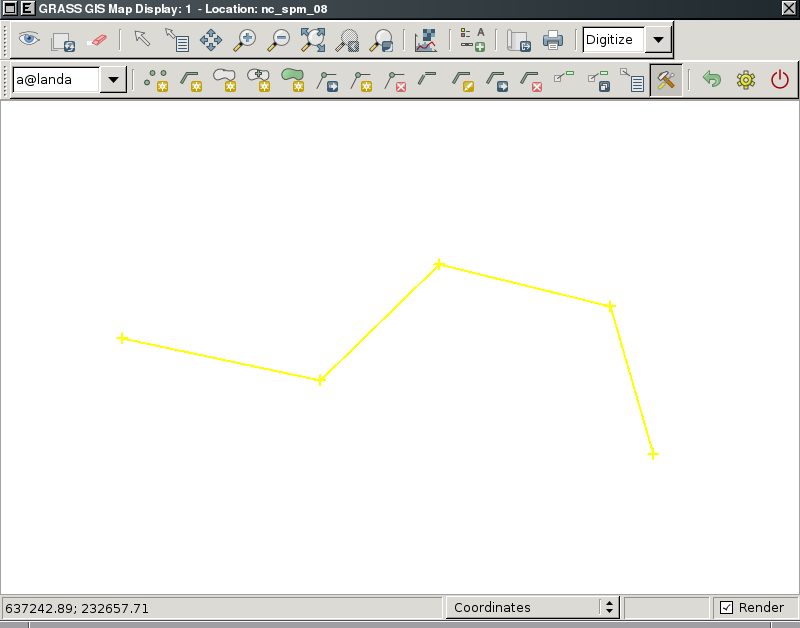
Task: Zoom to selected map extent
Action: (313, 40)
